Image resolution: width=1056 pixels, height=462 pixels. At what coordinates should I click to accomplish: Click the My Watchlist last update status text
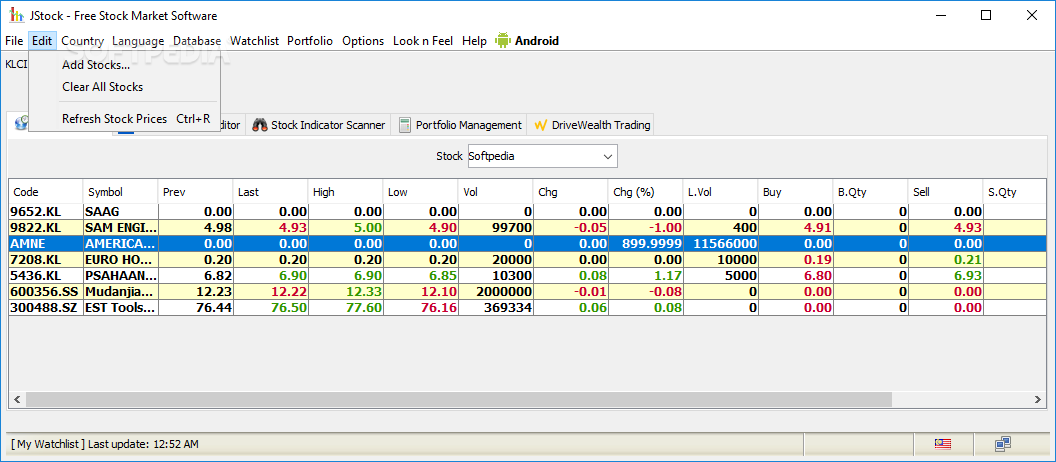click(105, 444)
